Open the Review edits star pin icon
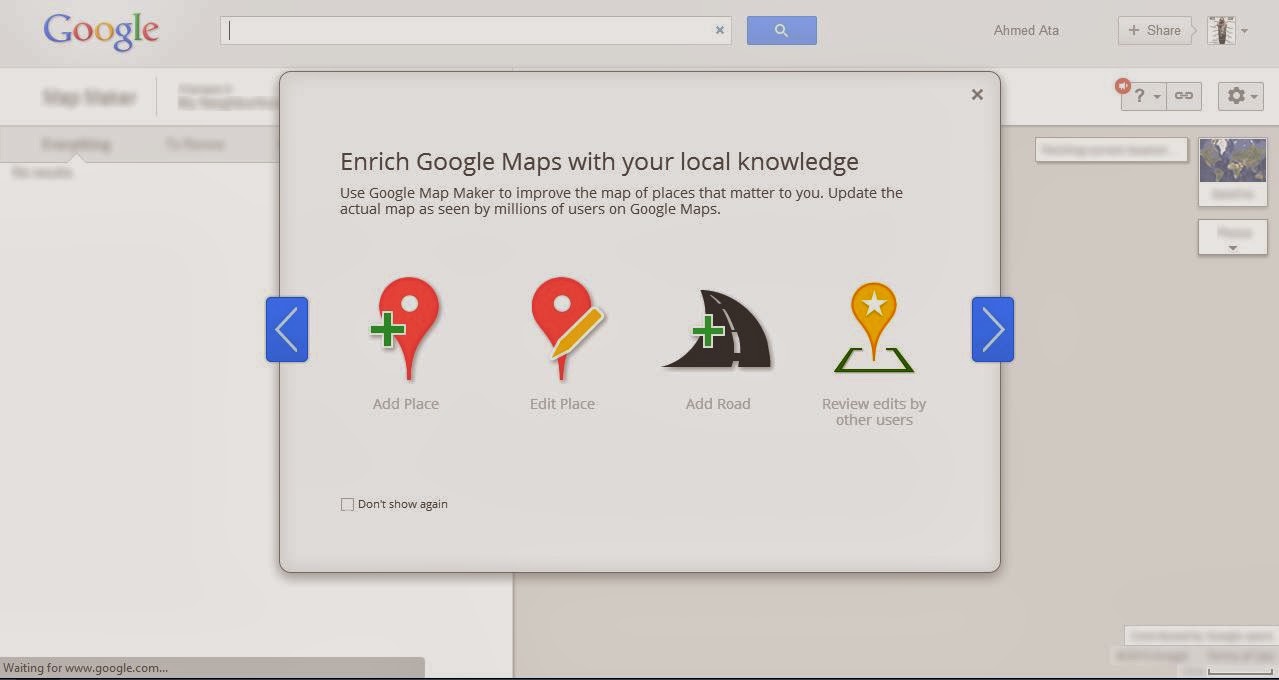Image resolution: width=1279 pixels, height=680 pixels. click(874, 328)
